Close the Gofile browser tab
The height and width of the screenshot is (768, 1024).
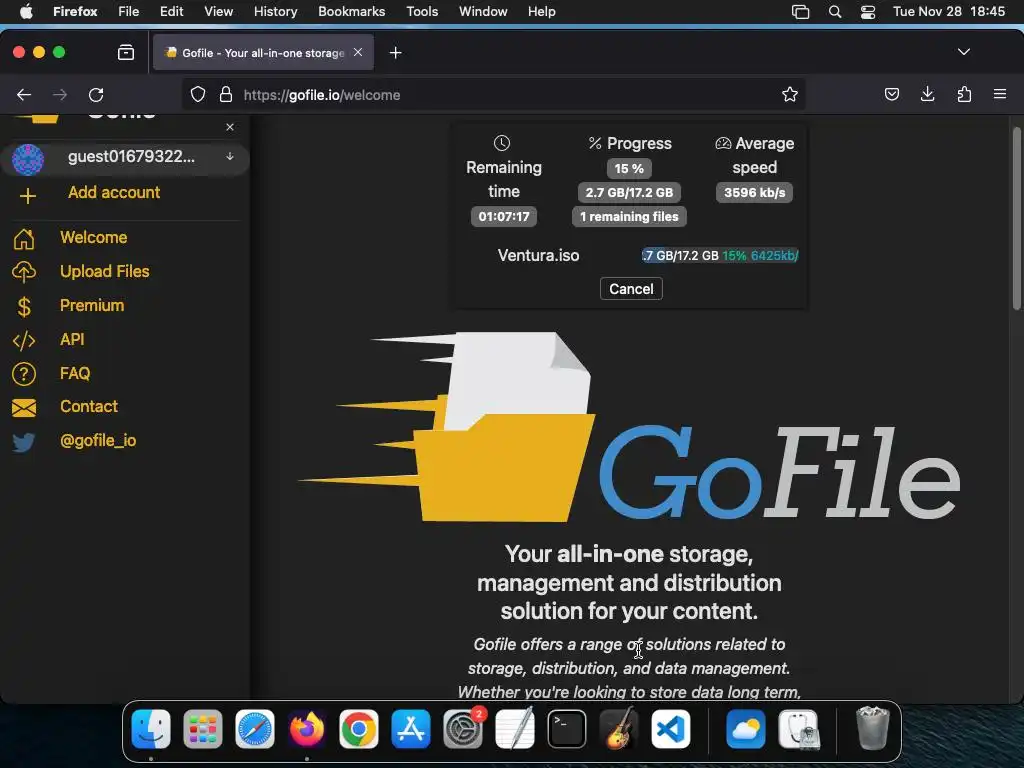(358, 52)
